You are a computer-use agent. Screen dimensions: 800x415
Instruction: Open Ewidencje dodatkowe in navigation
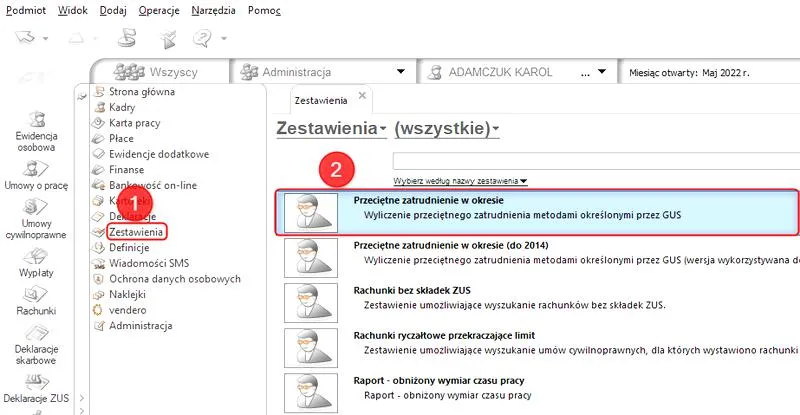click(x=159, y=154)
